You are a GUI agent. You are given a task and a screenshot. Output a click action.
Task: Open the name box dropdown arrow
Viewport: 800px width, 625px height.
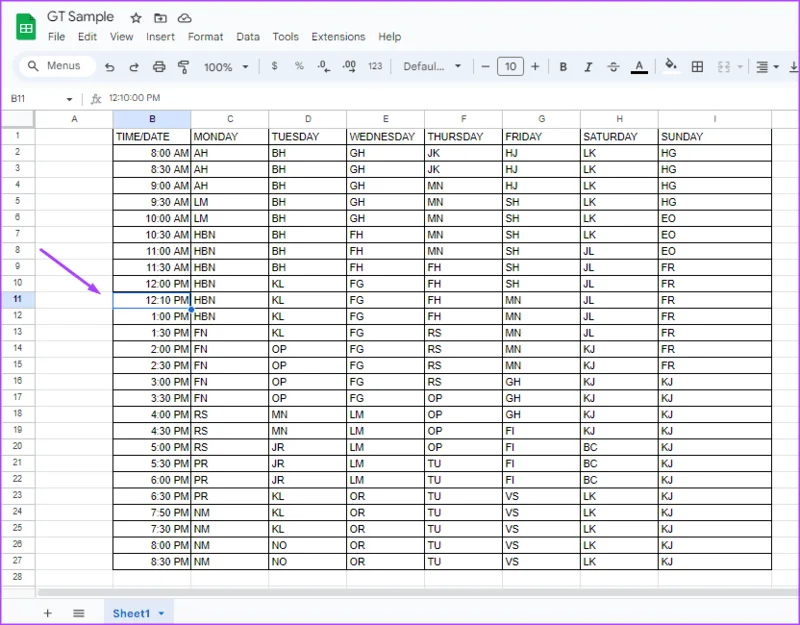pos(69,99)
